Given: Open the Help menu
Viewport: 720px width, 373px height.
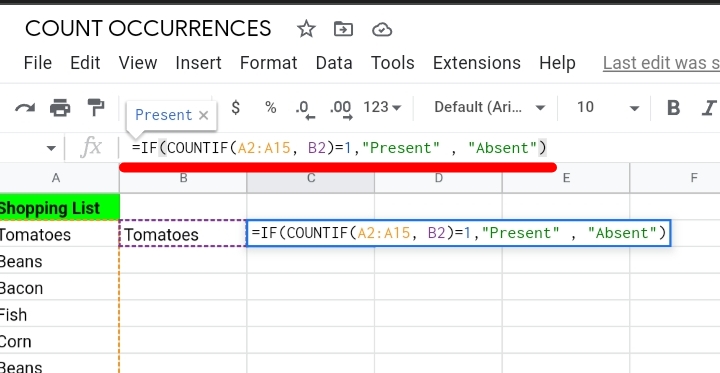Looking at the screenshot, I should click(557, 63).
